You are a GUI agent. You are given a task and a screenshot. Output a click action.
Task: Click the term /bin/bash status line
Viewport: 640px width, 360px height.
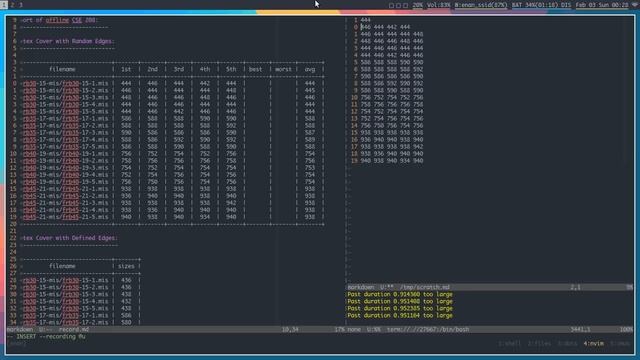tap(490, 329)
